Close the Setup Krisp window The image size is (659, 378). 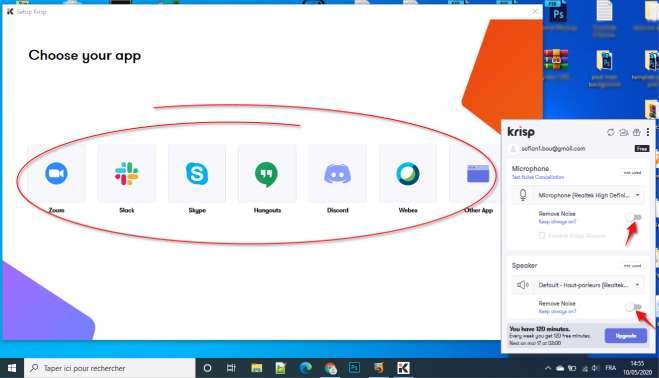click(535, 11)
